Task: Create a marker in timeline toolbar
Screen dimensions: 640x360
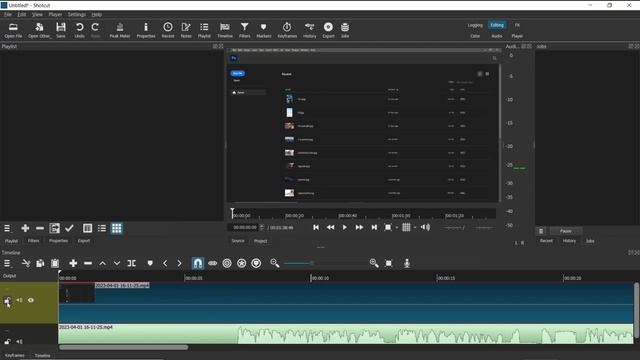Action: coord(150,263)
